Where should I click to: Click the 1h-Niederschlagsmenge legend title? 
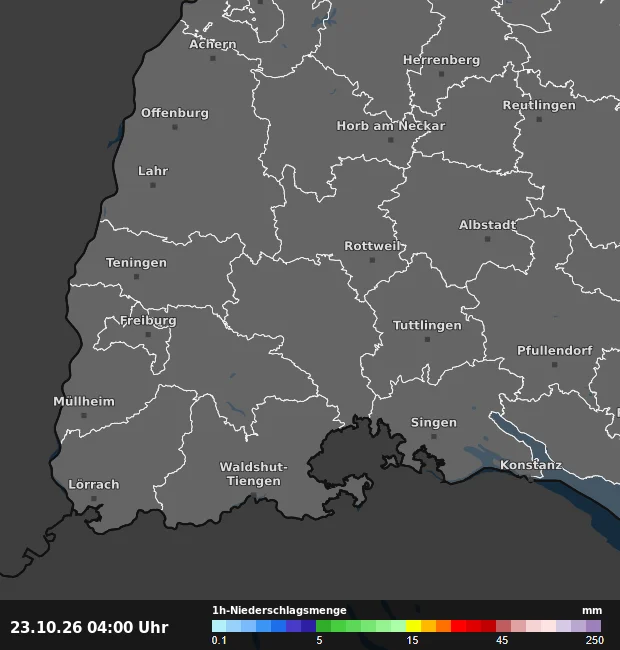(279, 610)
